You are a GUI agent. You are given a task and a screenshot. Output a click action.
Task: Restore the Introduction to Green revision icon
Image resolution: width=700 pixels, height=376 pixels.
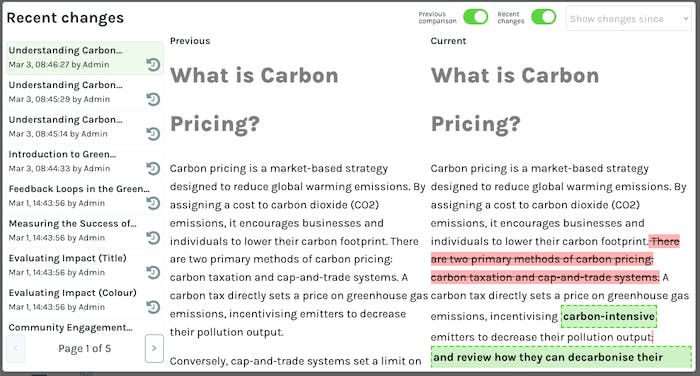(x=153, y=168)
